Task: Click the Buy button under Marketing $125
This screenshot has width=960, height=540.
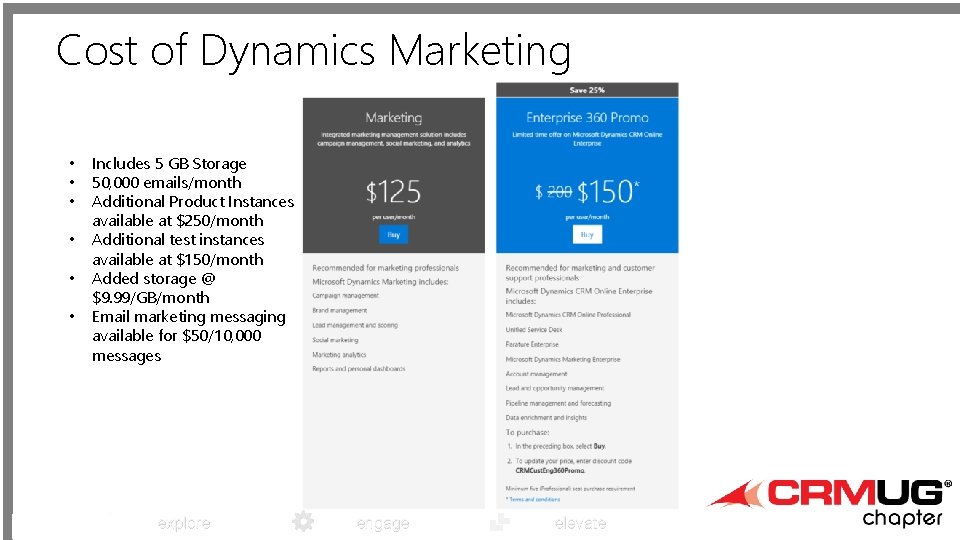Action: (x=393, y=234)
